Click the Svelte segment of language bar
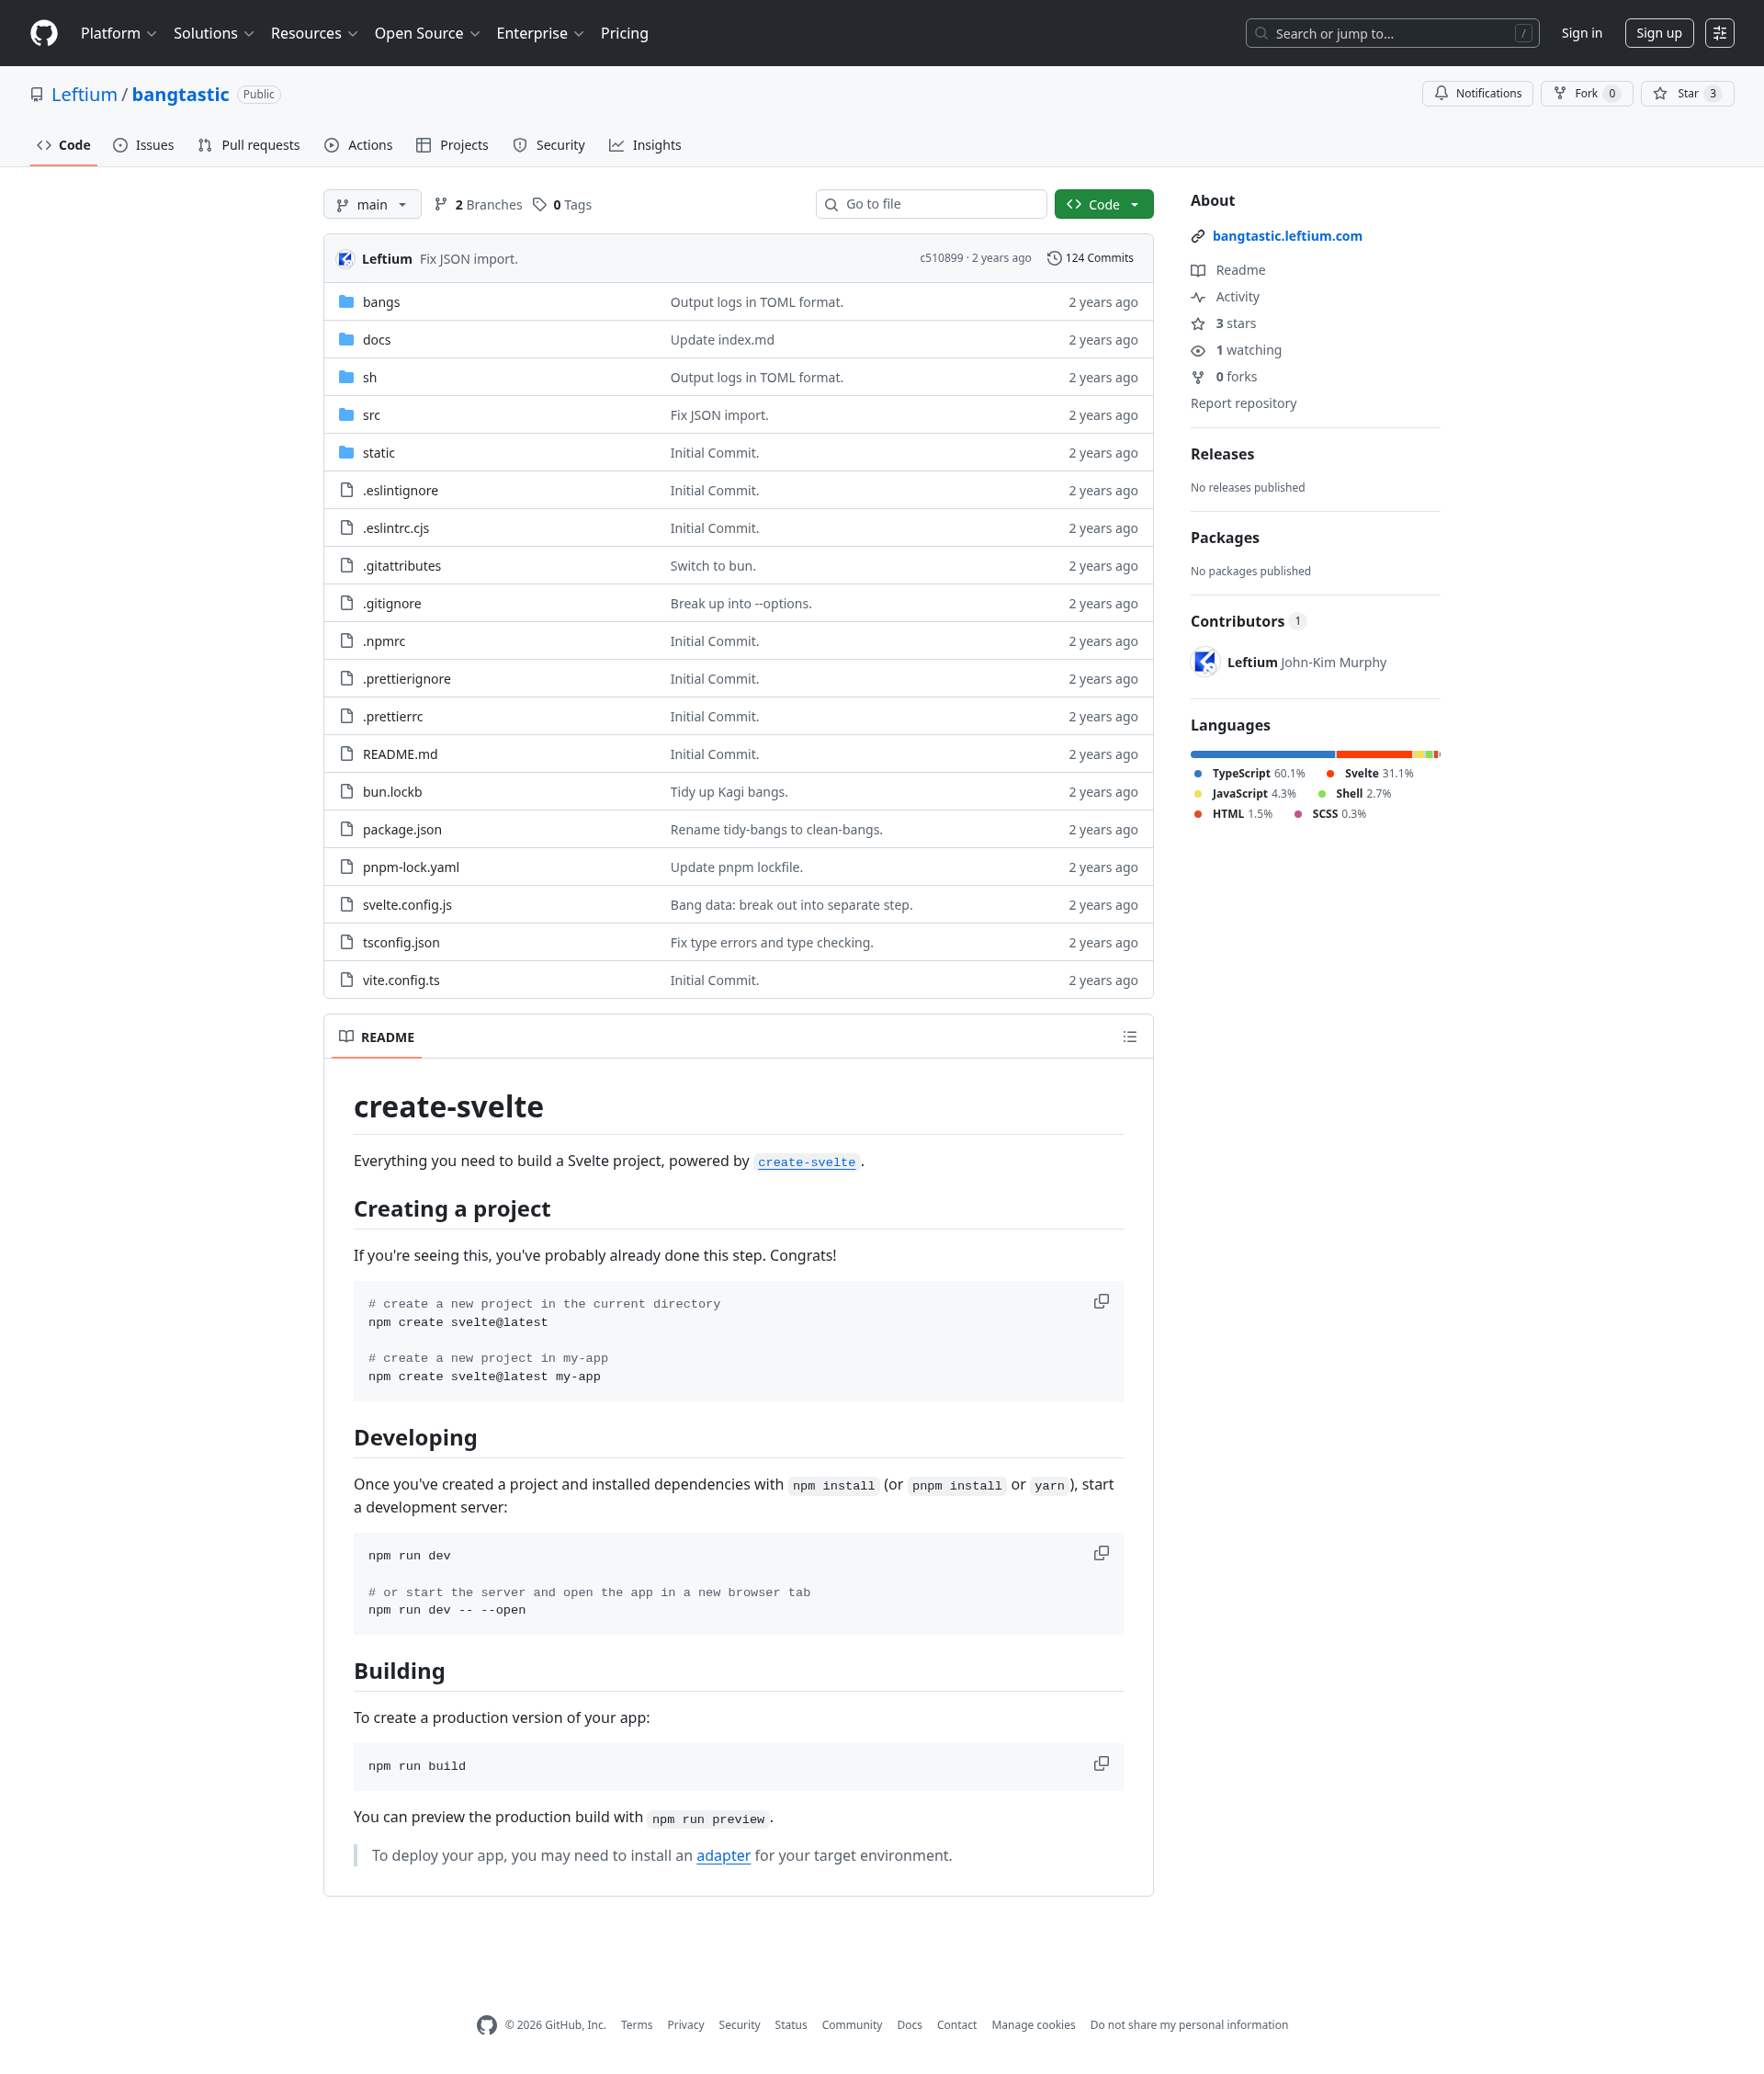This screenshot has width=1764, height=2074. (1373, 754)
